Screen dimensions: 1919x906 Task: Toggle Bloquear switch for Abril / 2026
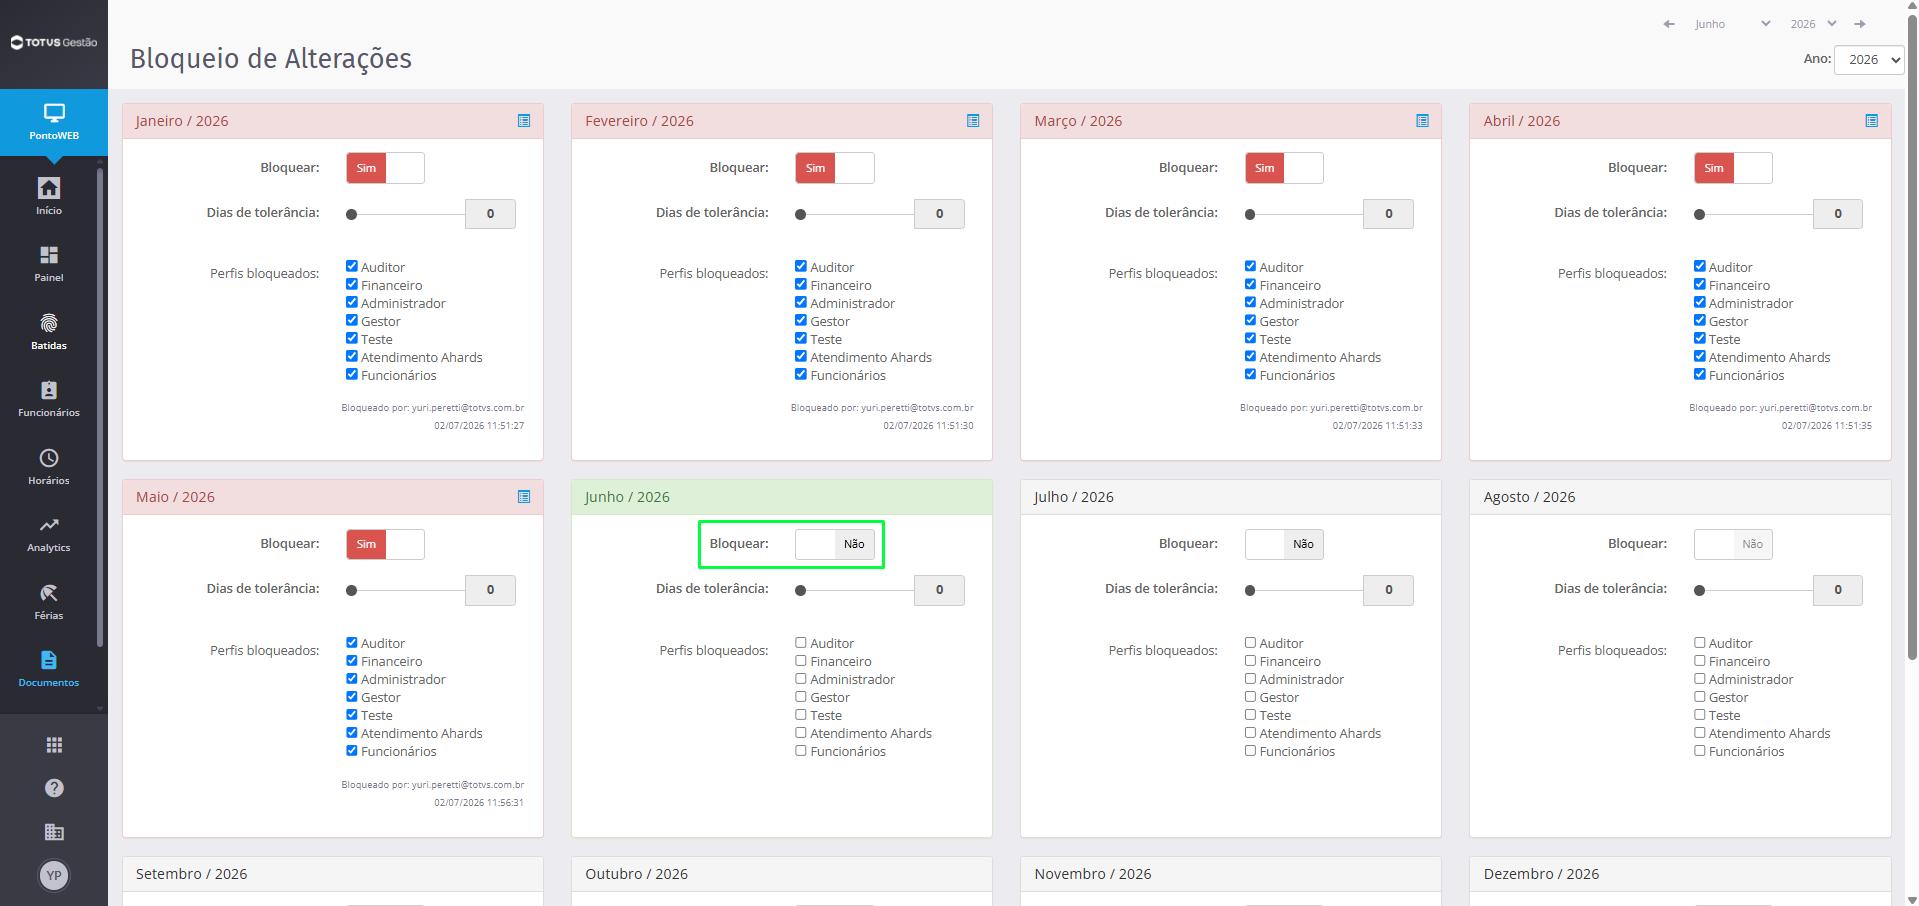click(1733, 168)
